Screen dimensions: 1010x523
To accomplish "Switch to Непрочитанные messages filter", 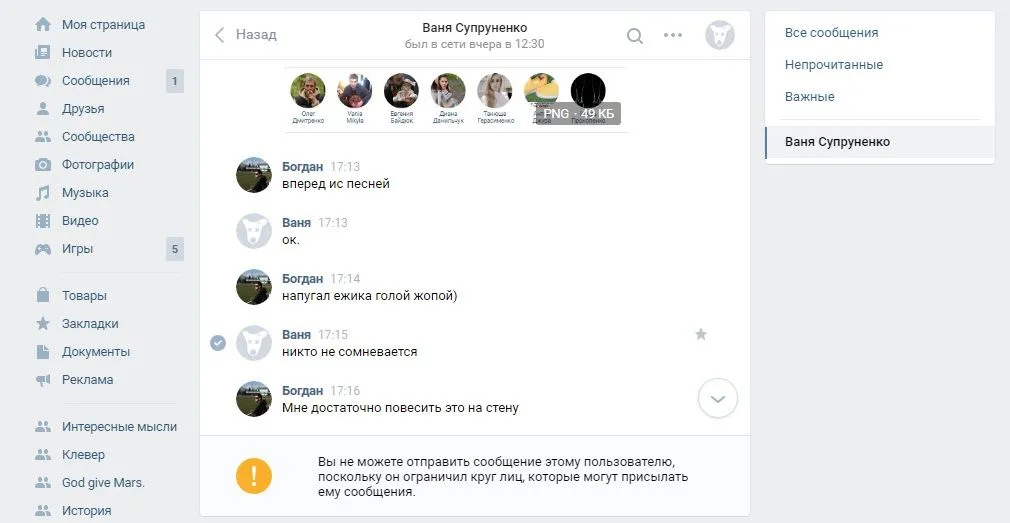I will point(834,64).
